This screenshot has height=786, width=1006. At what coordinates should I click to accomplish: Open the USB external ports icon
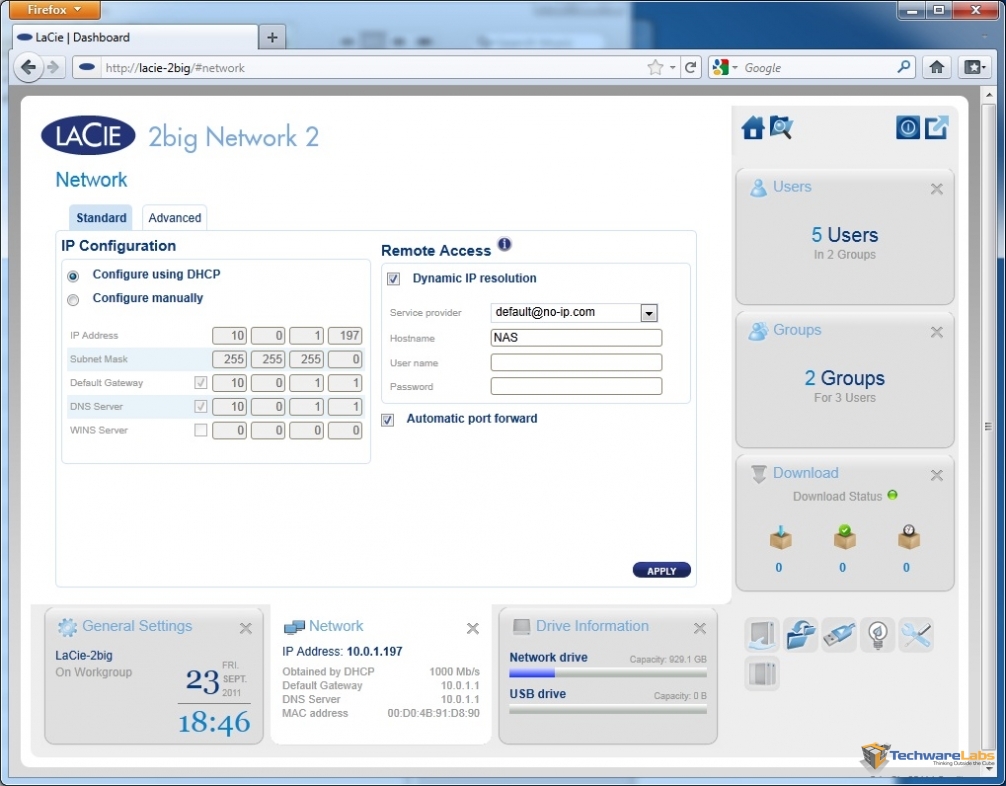point(839,635)
